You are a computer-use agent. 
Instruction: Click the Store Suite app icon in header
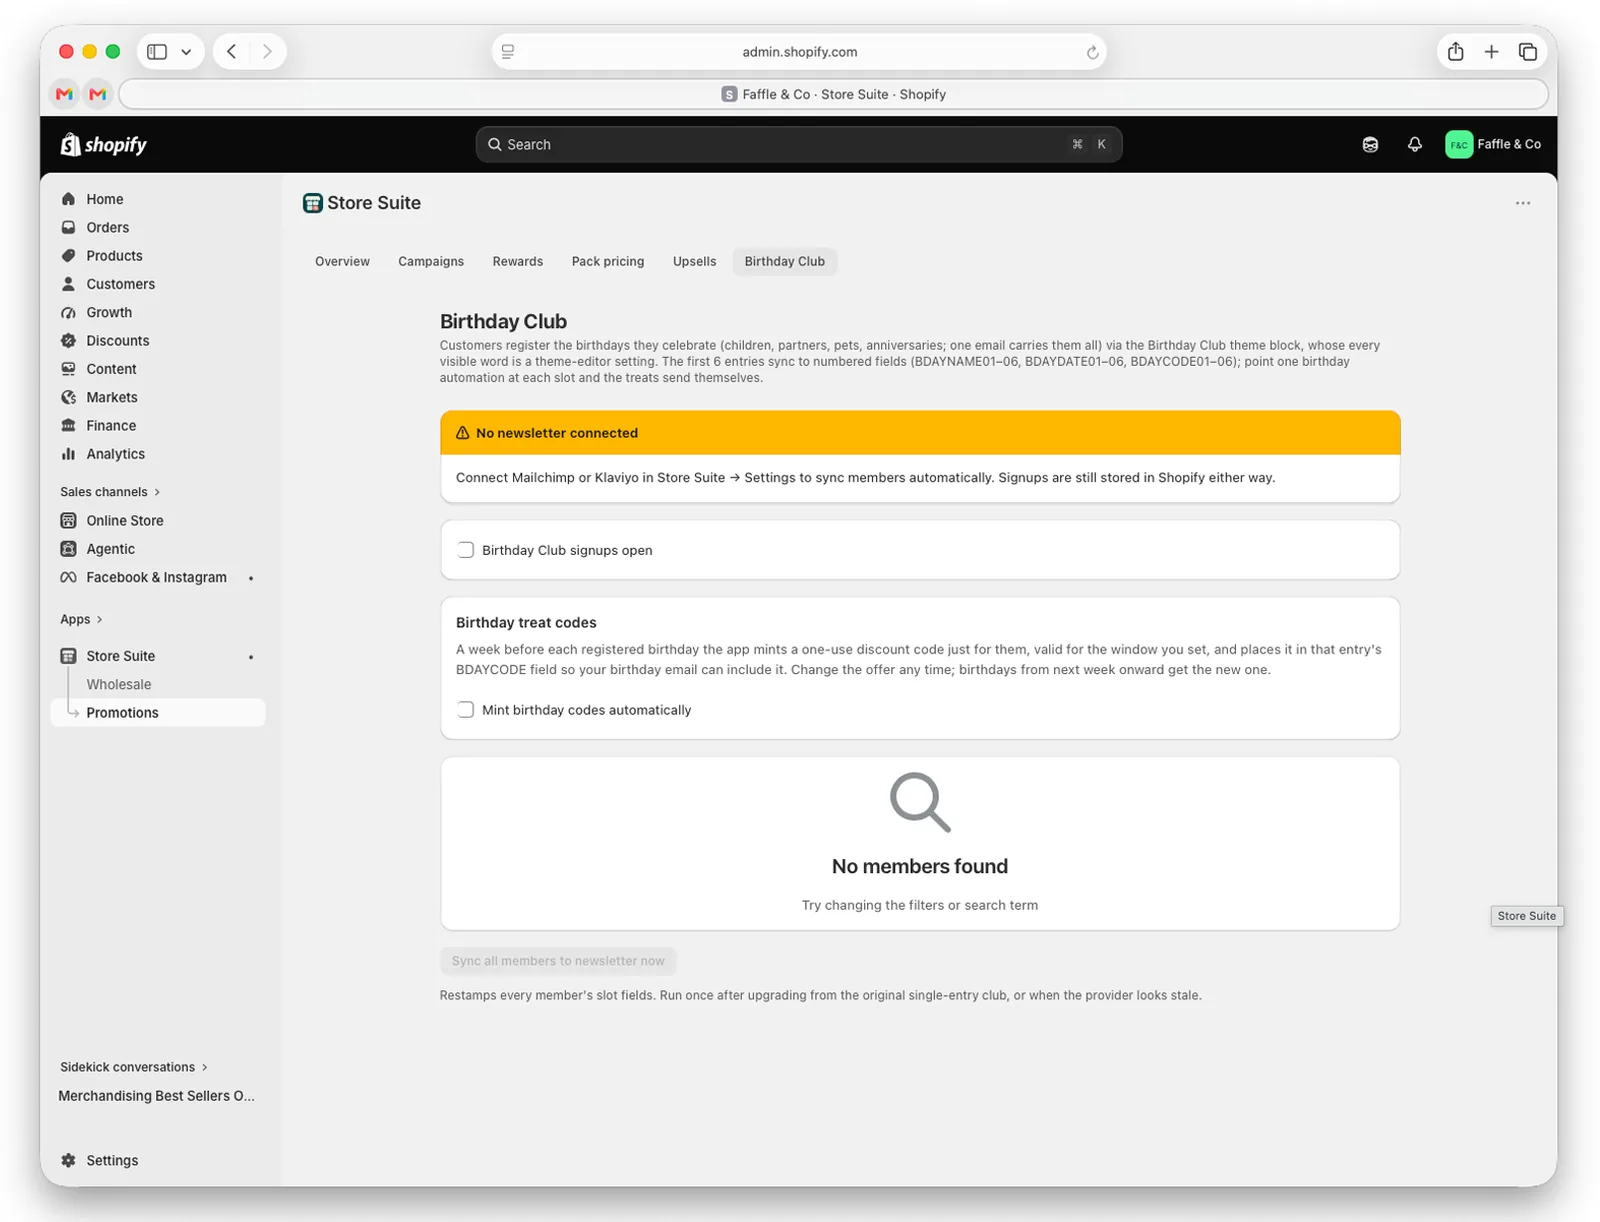pos(312,203)
